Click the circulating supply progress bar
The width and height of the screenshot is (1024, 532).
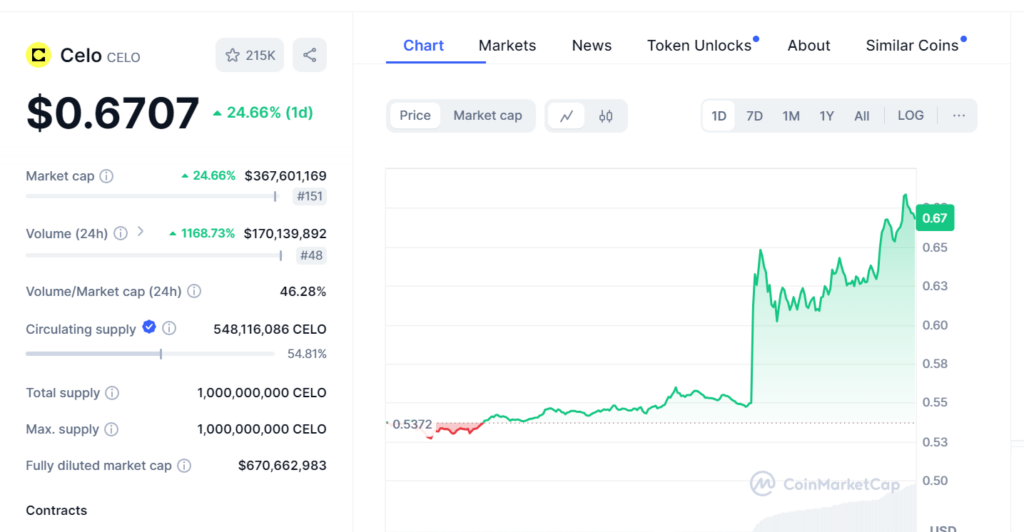[x=150, y=354]
